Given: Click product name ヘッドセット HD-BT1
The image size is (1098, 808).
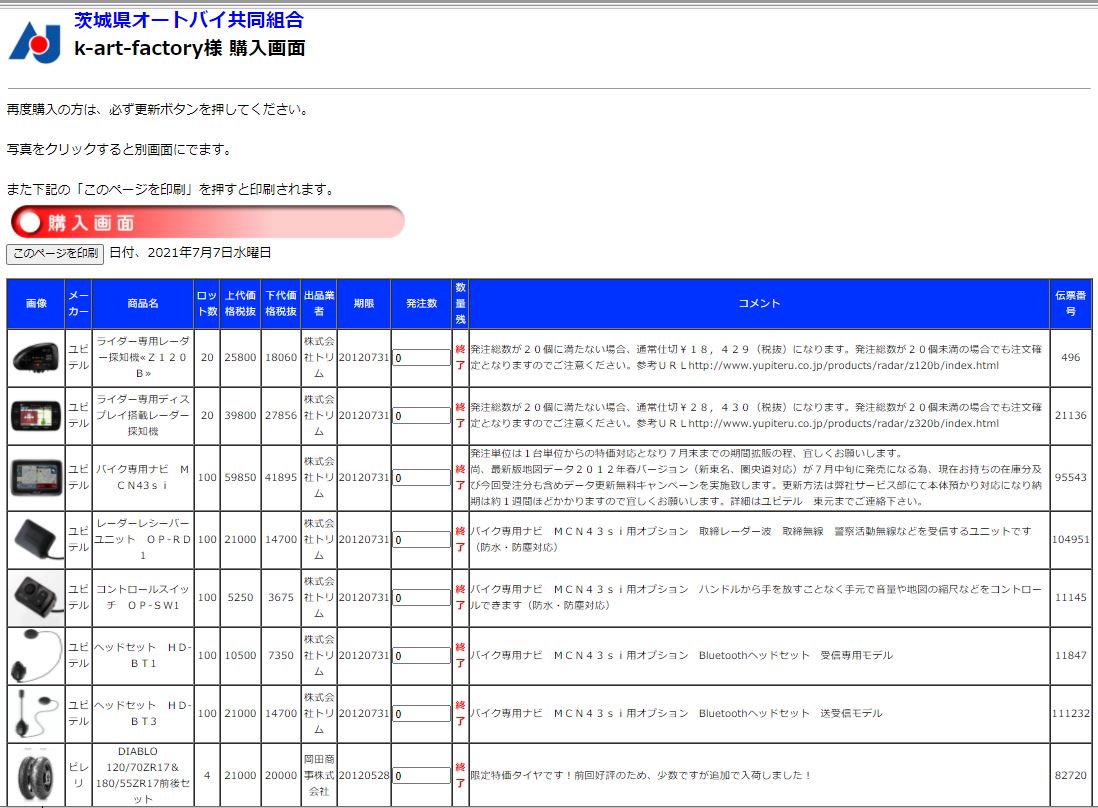Looking at the screenshot, I should click(143, 655).
